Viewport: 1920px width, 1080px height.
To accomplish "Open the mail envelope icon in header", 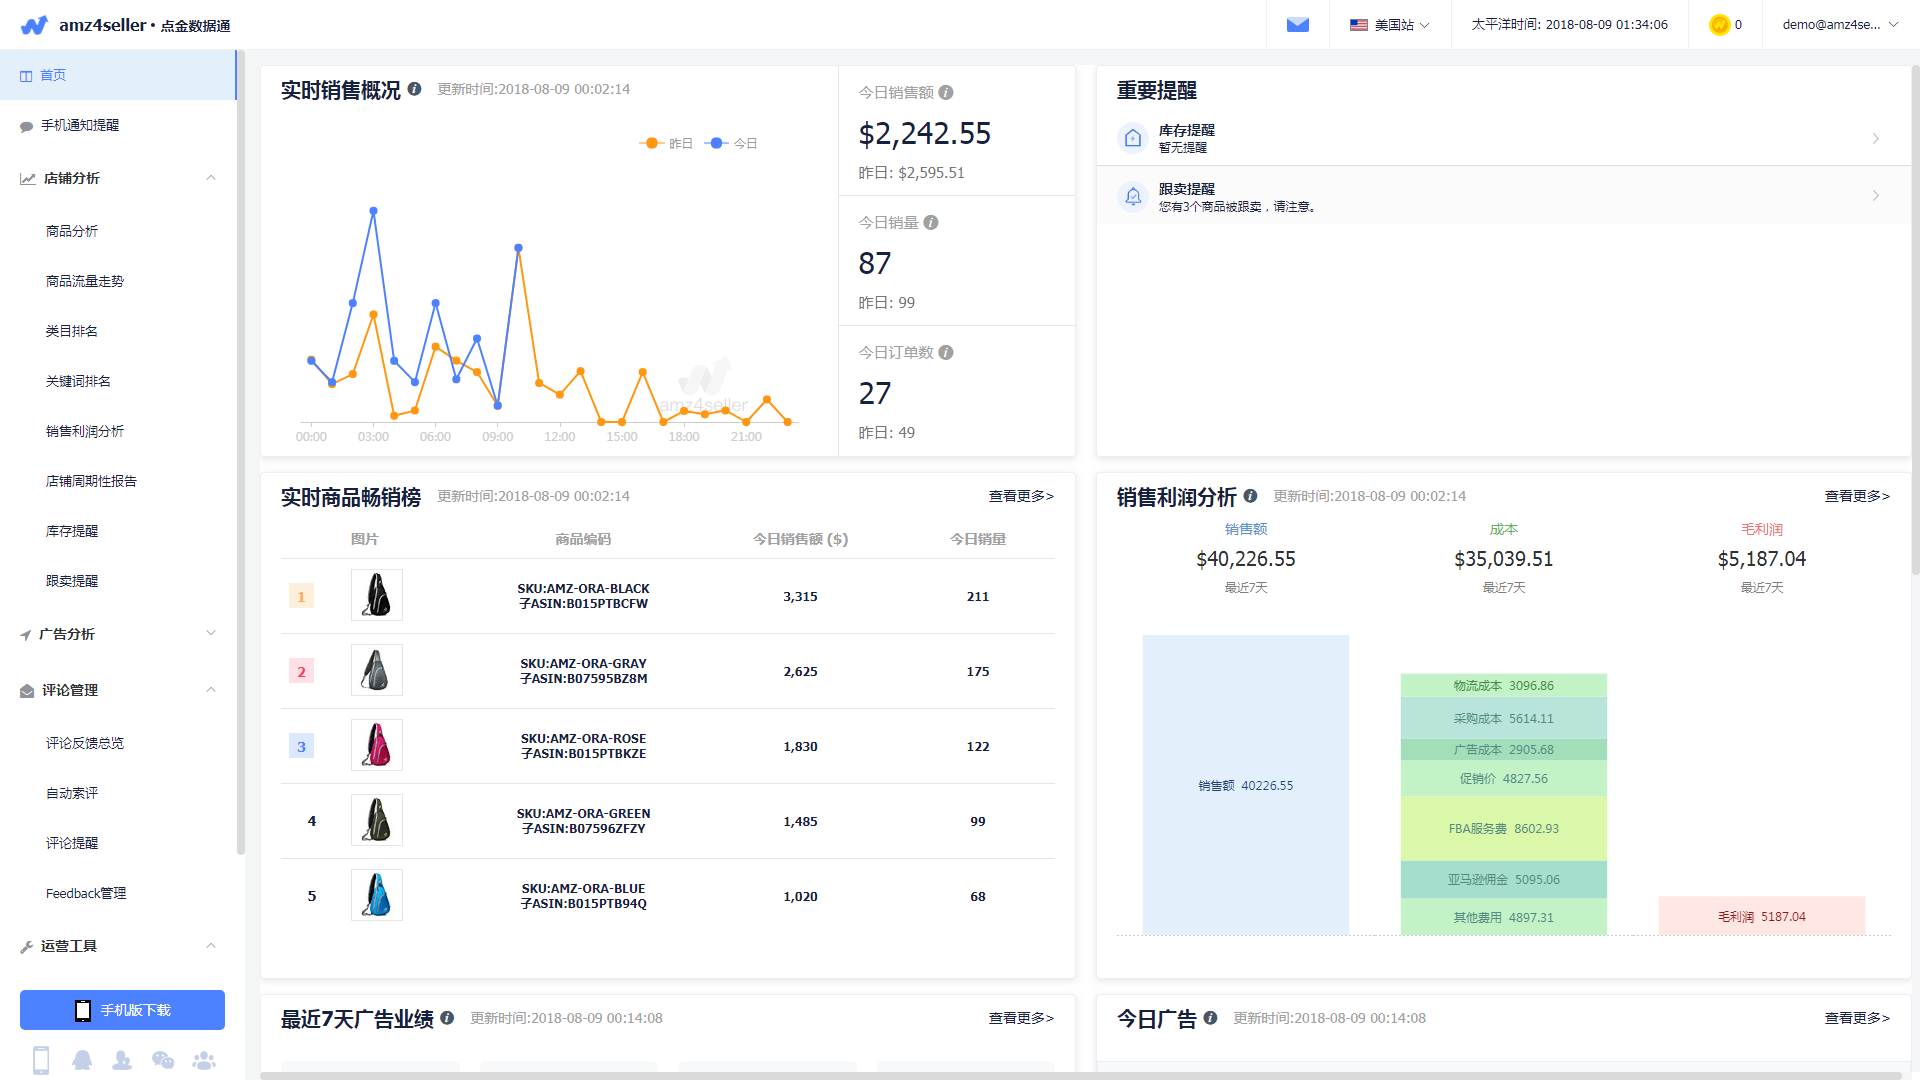I will click(x=1297, y=25).
